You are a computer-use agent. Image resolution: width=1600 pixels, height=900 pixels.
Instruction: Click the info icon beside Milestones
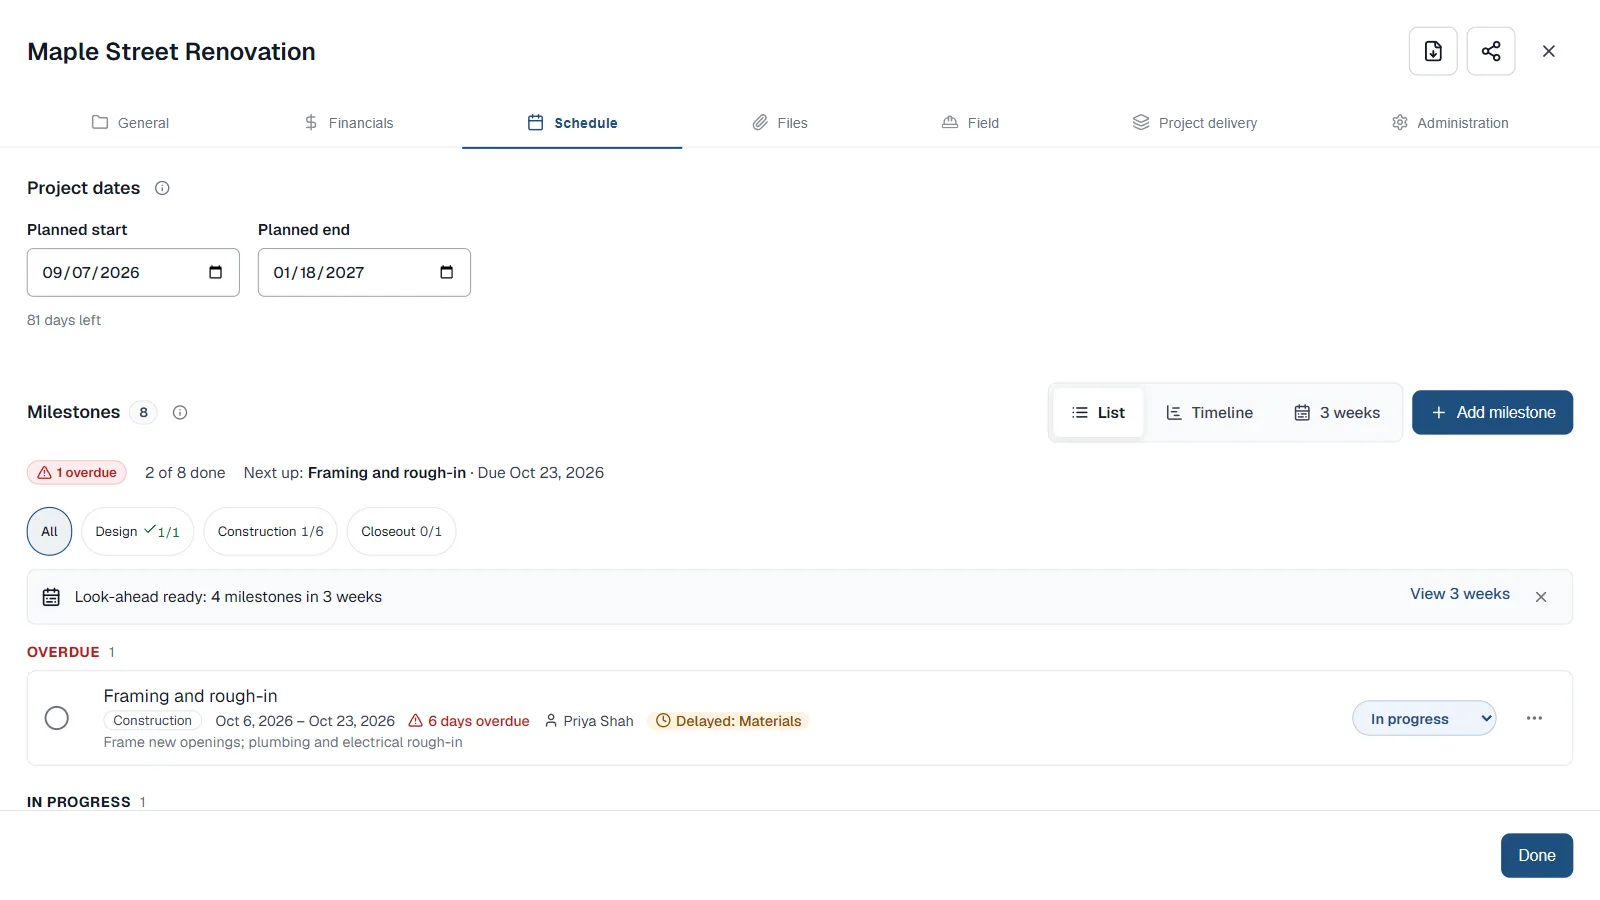(x=180, y=412)
